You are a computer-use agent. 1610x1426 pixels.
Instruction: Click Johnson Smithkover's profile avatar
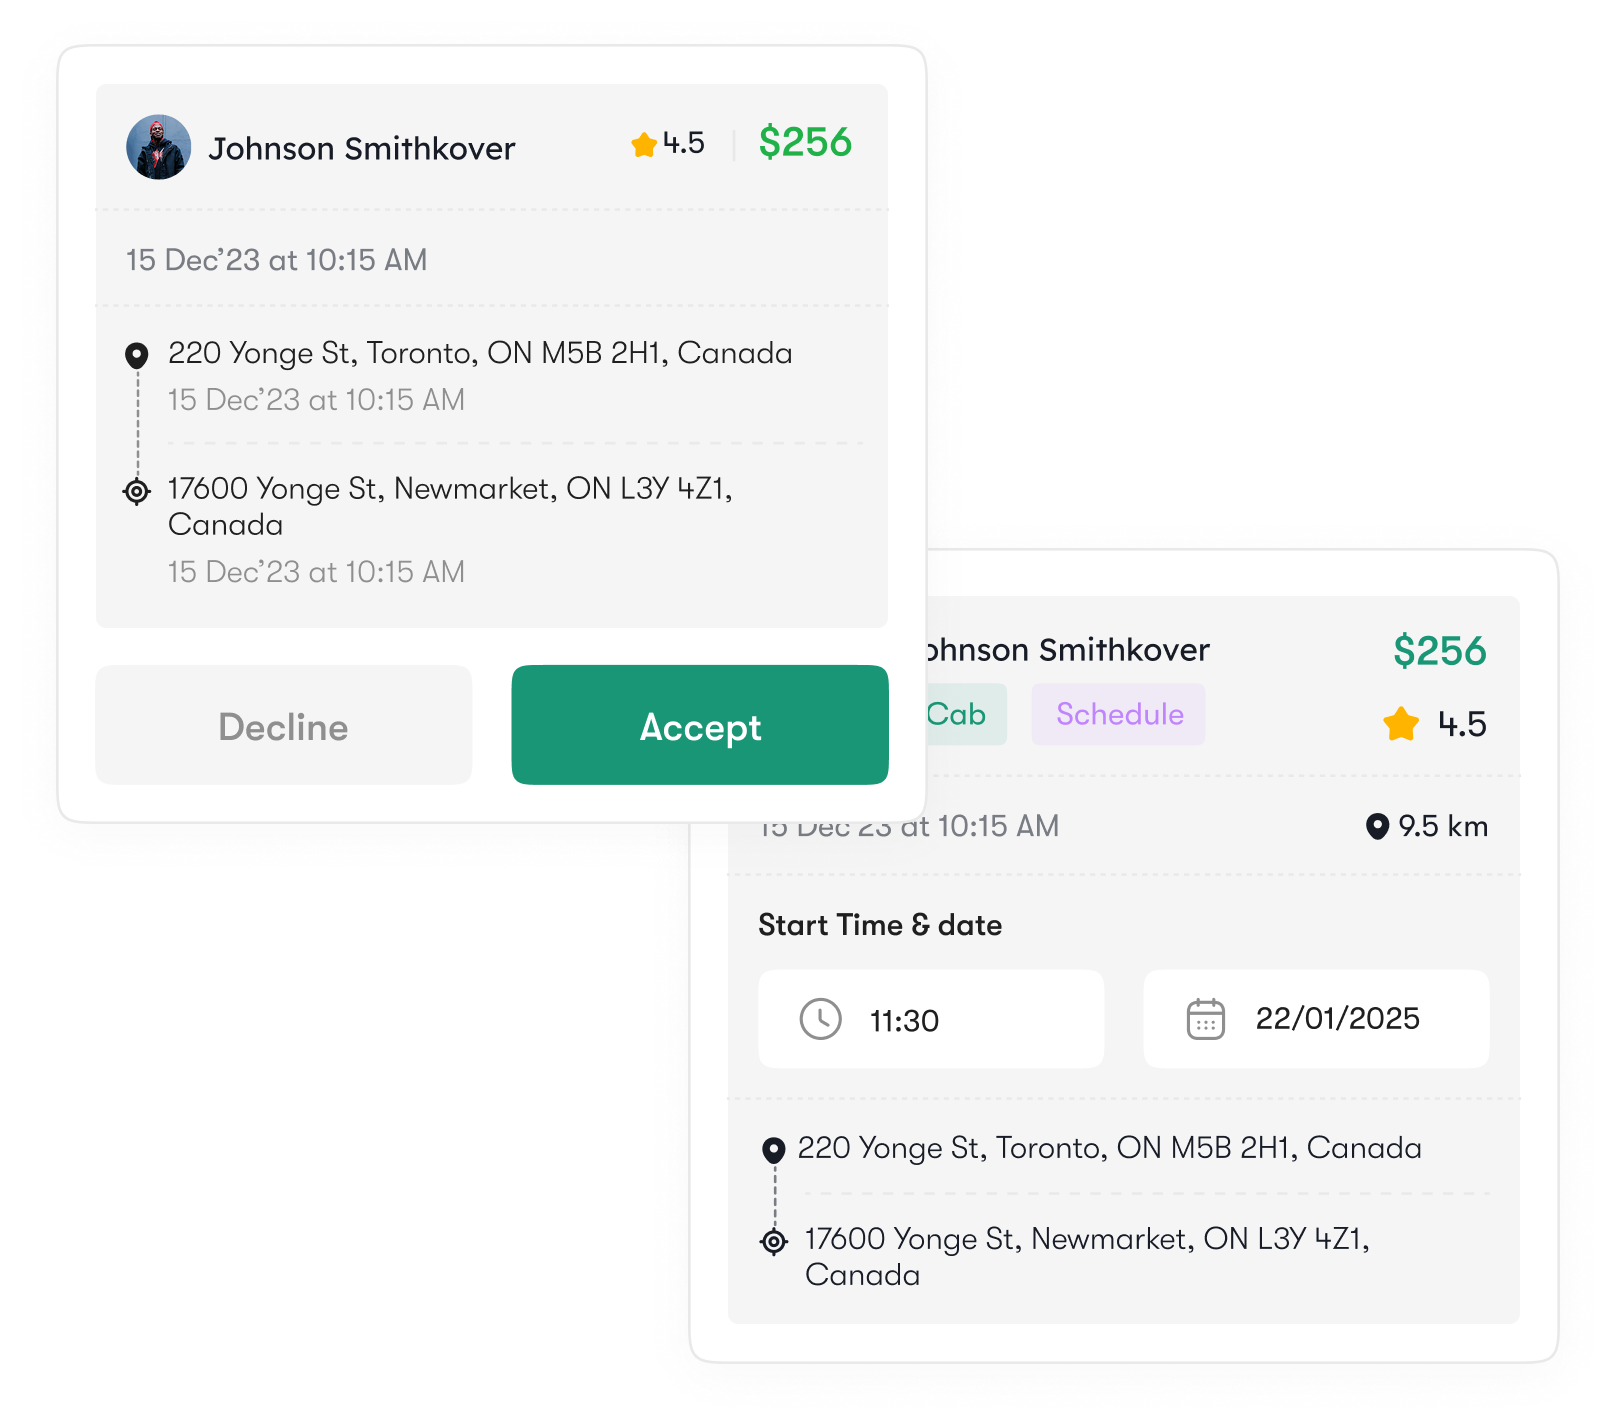point(158,147)
